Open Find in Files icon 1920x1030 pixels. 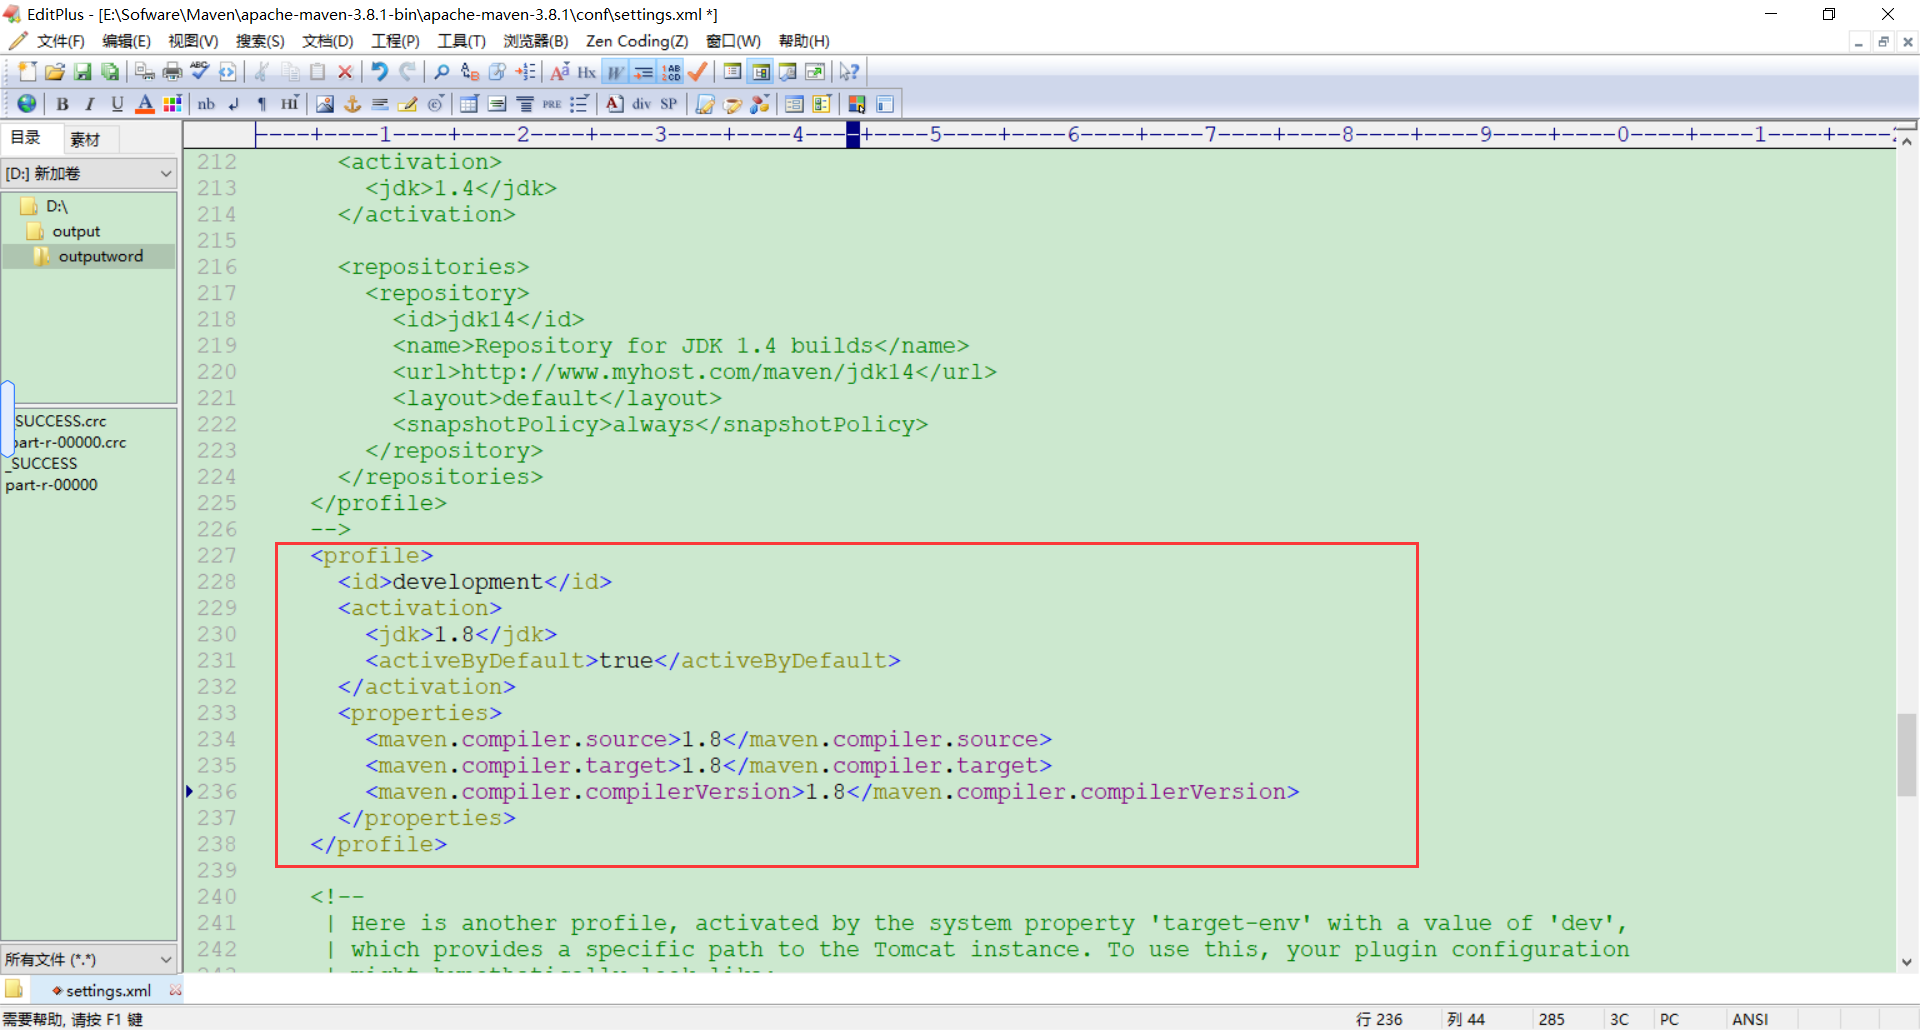click(497, 72)
